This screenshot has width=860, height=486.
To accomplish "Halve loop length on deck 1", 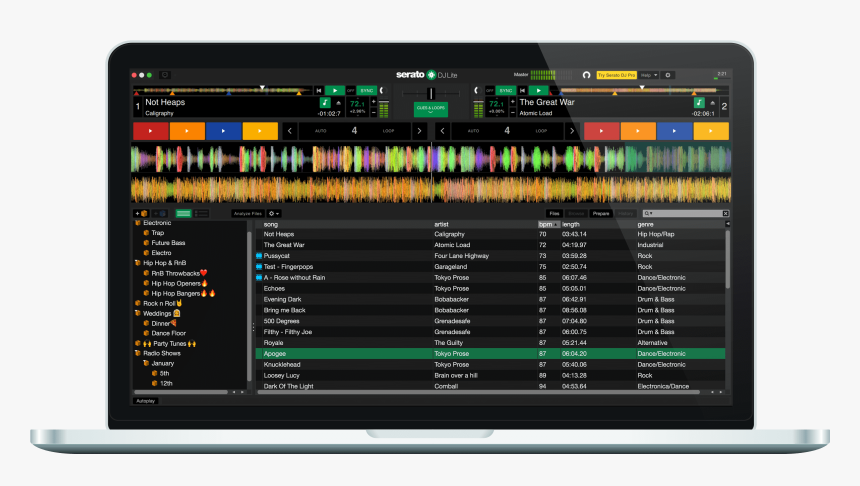I will pos(290,131).
